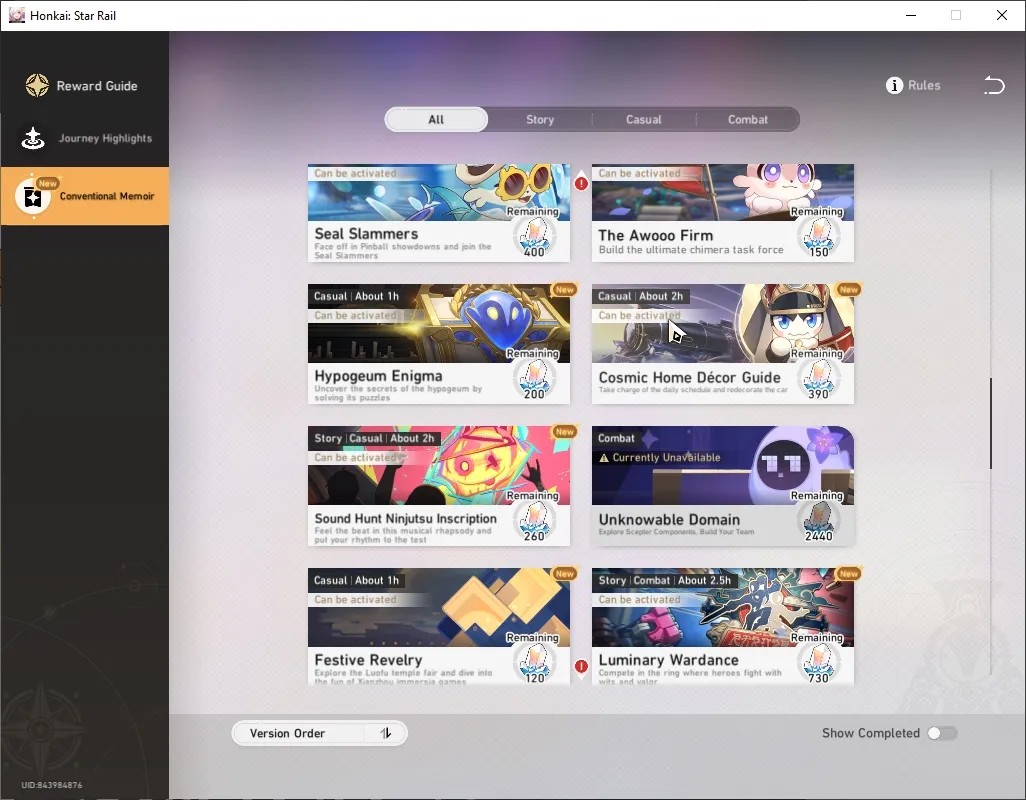Click the Luminary Wardance reward gem icon

tap(819, 663)
